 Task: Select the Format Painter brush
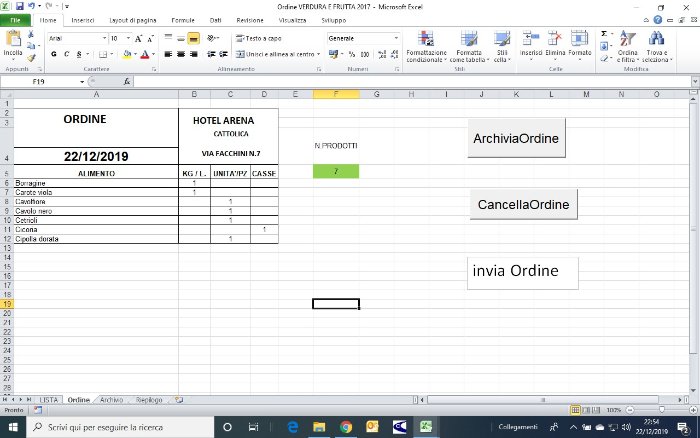[31, 58]
